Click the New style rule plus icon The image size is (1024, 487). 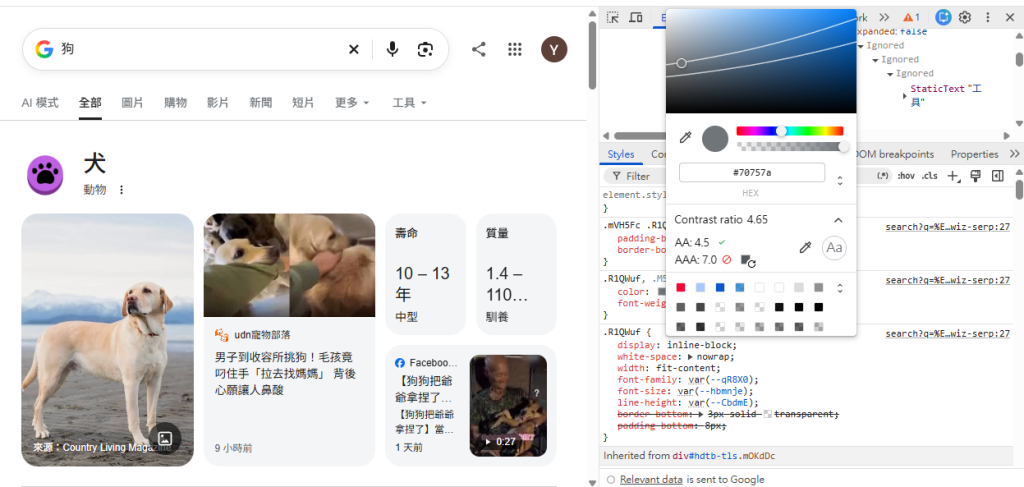(x=954, y=176)
